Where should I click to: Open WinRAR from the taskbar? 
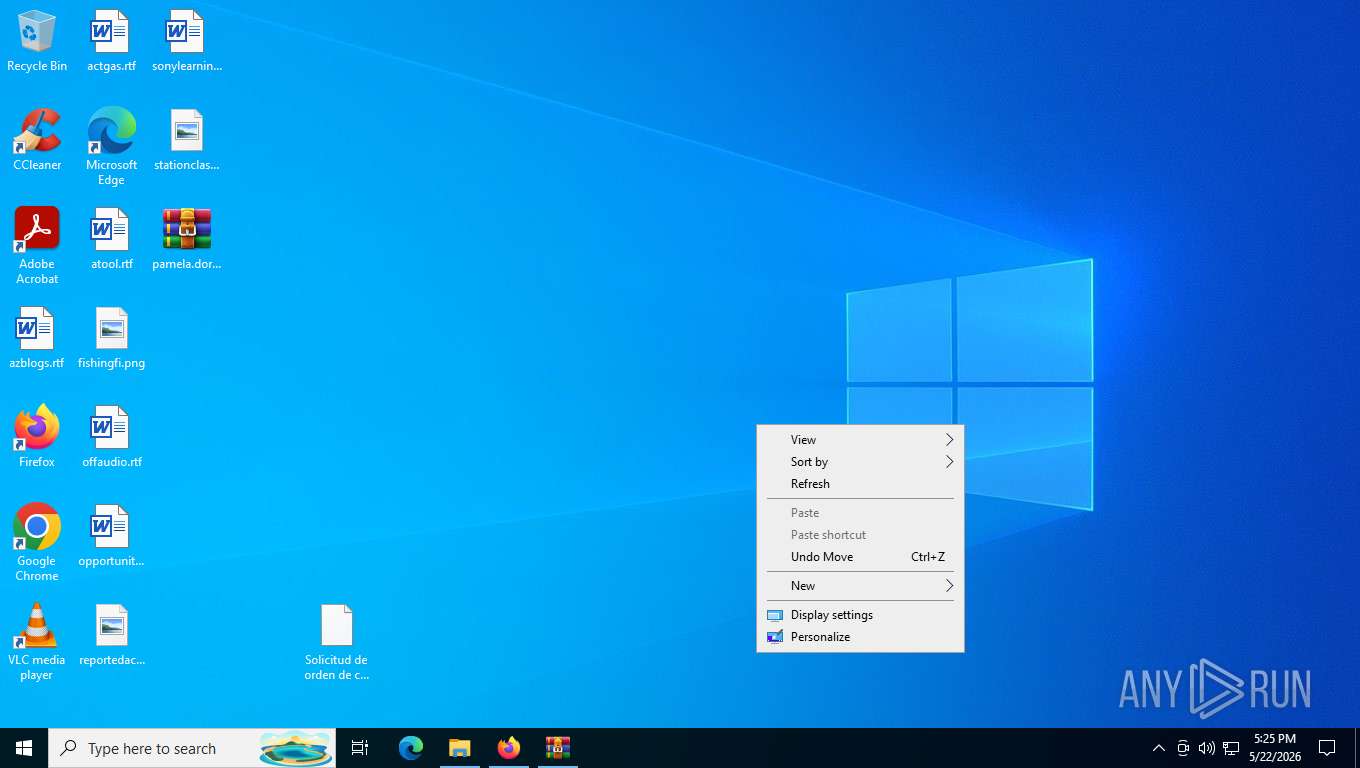557,748
